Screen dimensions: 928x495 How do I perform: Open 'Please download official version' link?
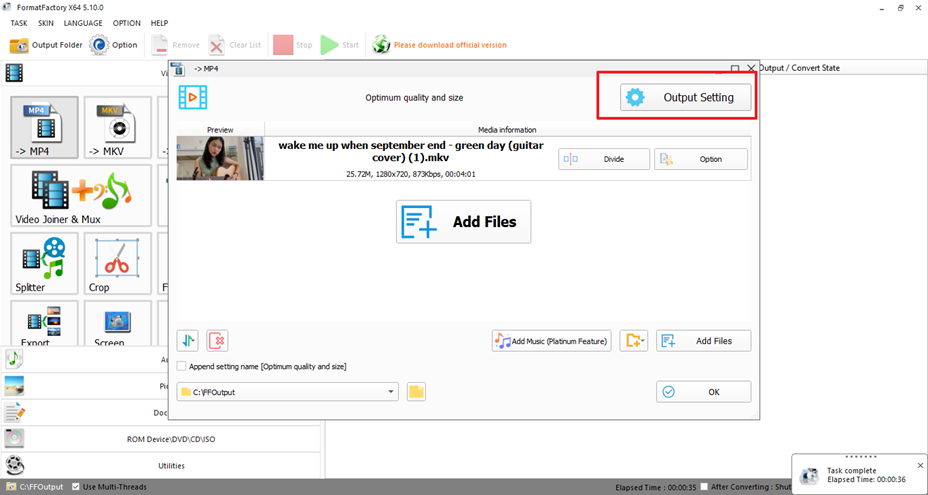pos(450,45)
